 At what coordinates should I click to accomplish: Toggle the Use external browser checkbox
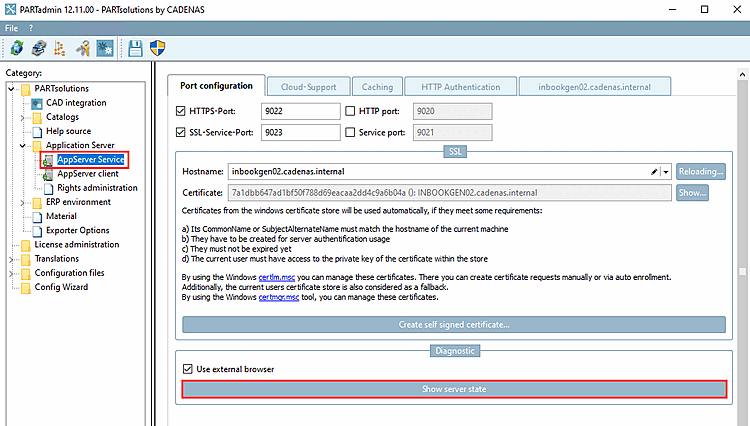click(188, 369)
